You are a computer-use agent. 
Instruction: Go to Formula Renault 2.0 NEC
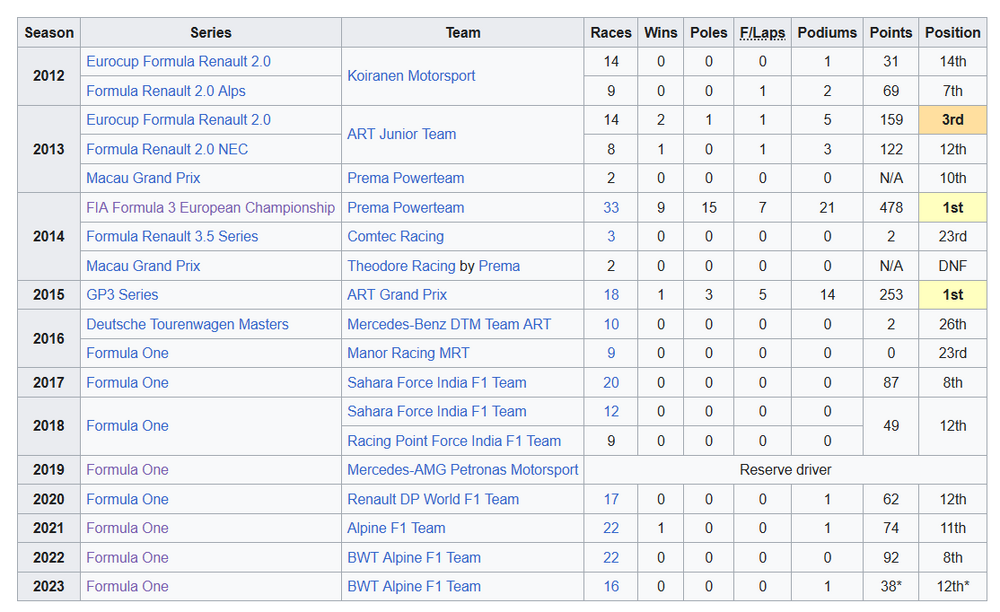[x=167, y=149]
